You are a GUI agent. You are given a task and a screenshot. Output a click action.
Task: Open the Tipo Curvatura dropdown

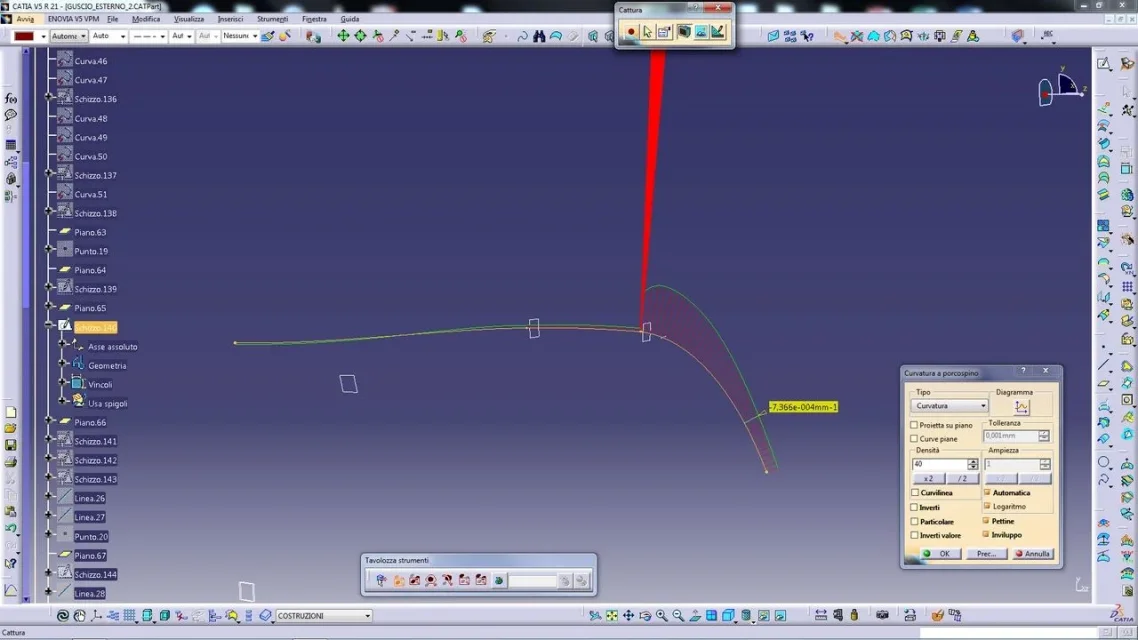pyautogui.click(x=949, y=406)
